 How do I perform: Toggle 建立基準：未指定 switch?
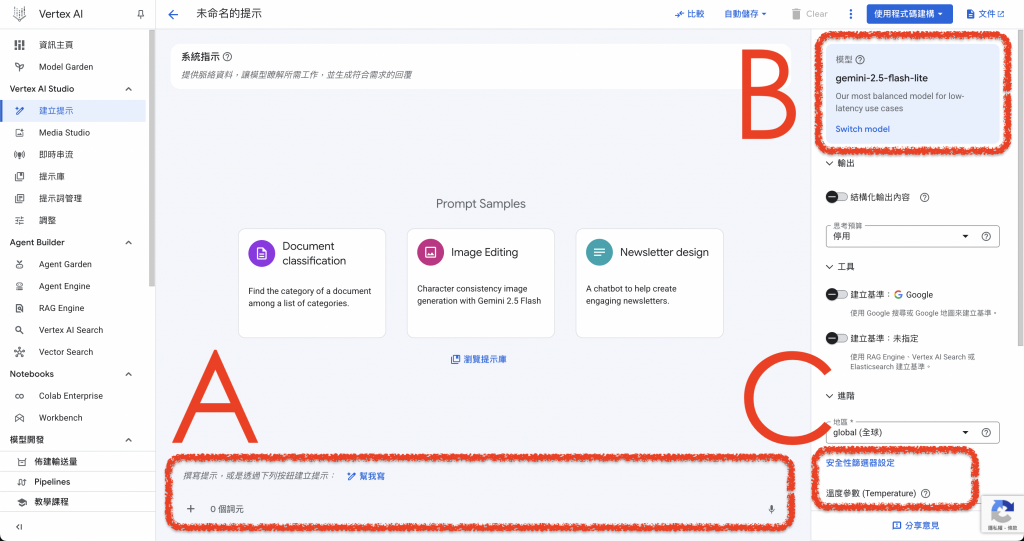coord(836,338)
